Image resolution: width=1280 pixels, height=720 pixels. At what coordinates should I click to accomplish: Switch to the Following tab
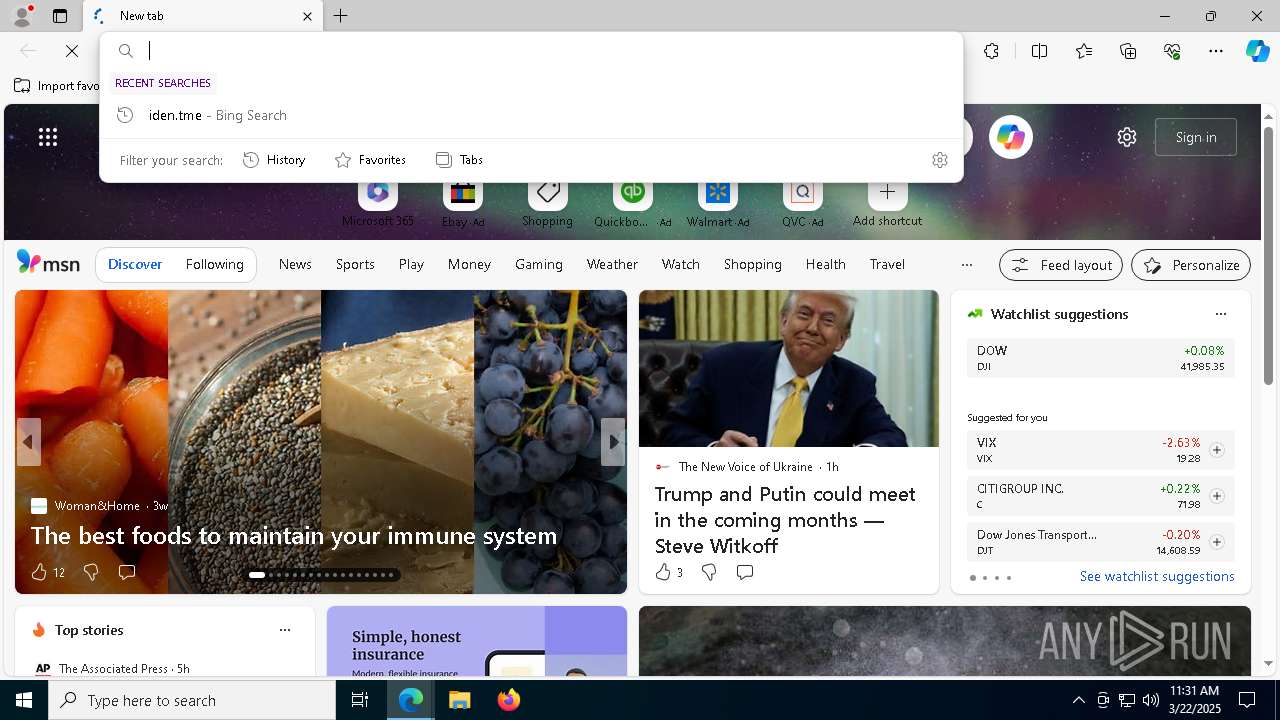pos(214,264)
